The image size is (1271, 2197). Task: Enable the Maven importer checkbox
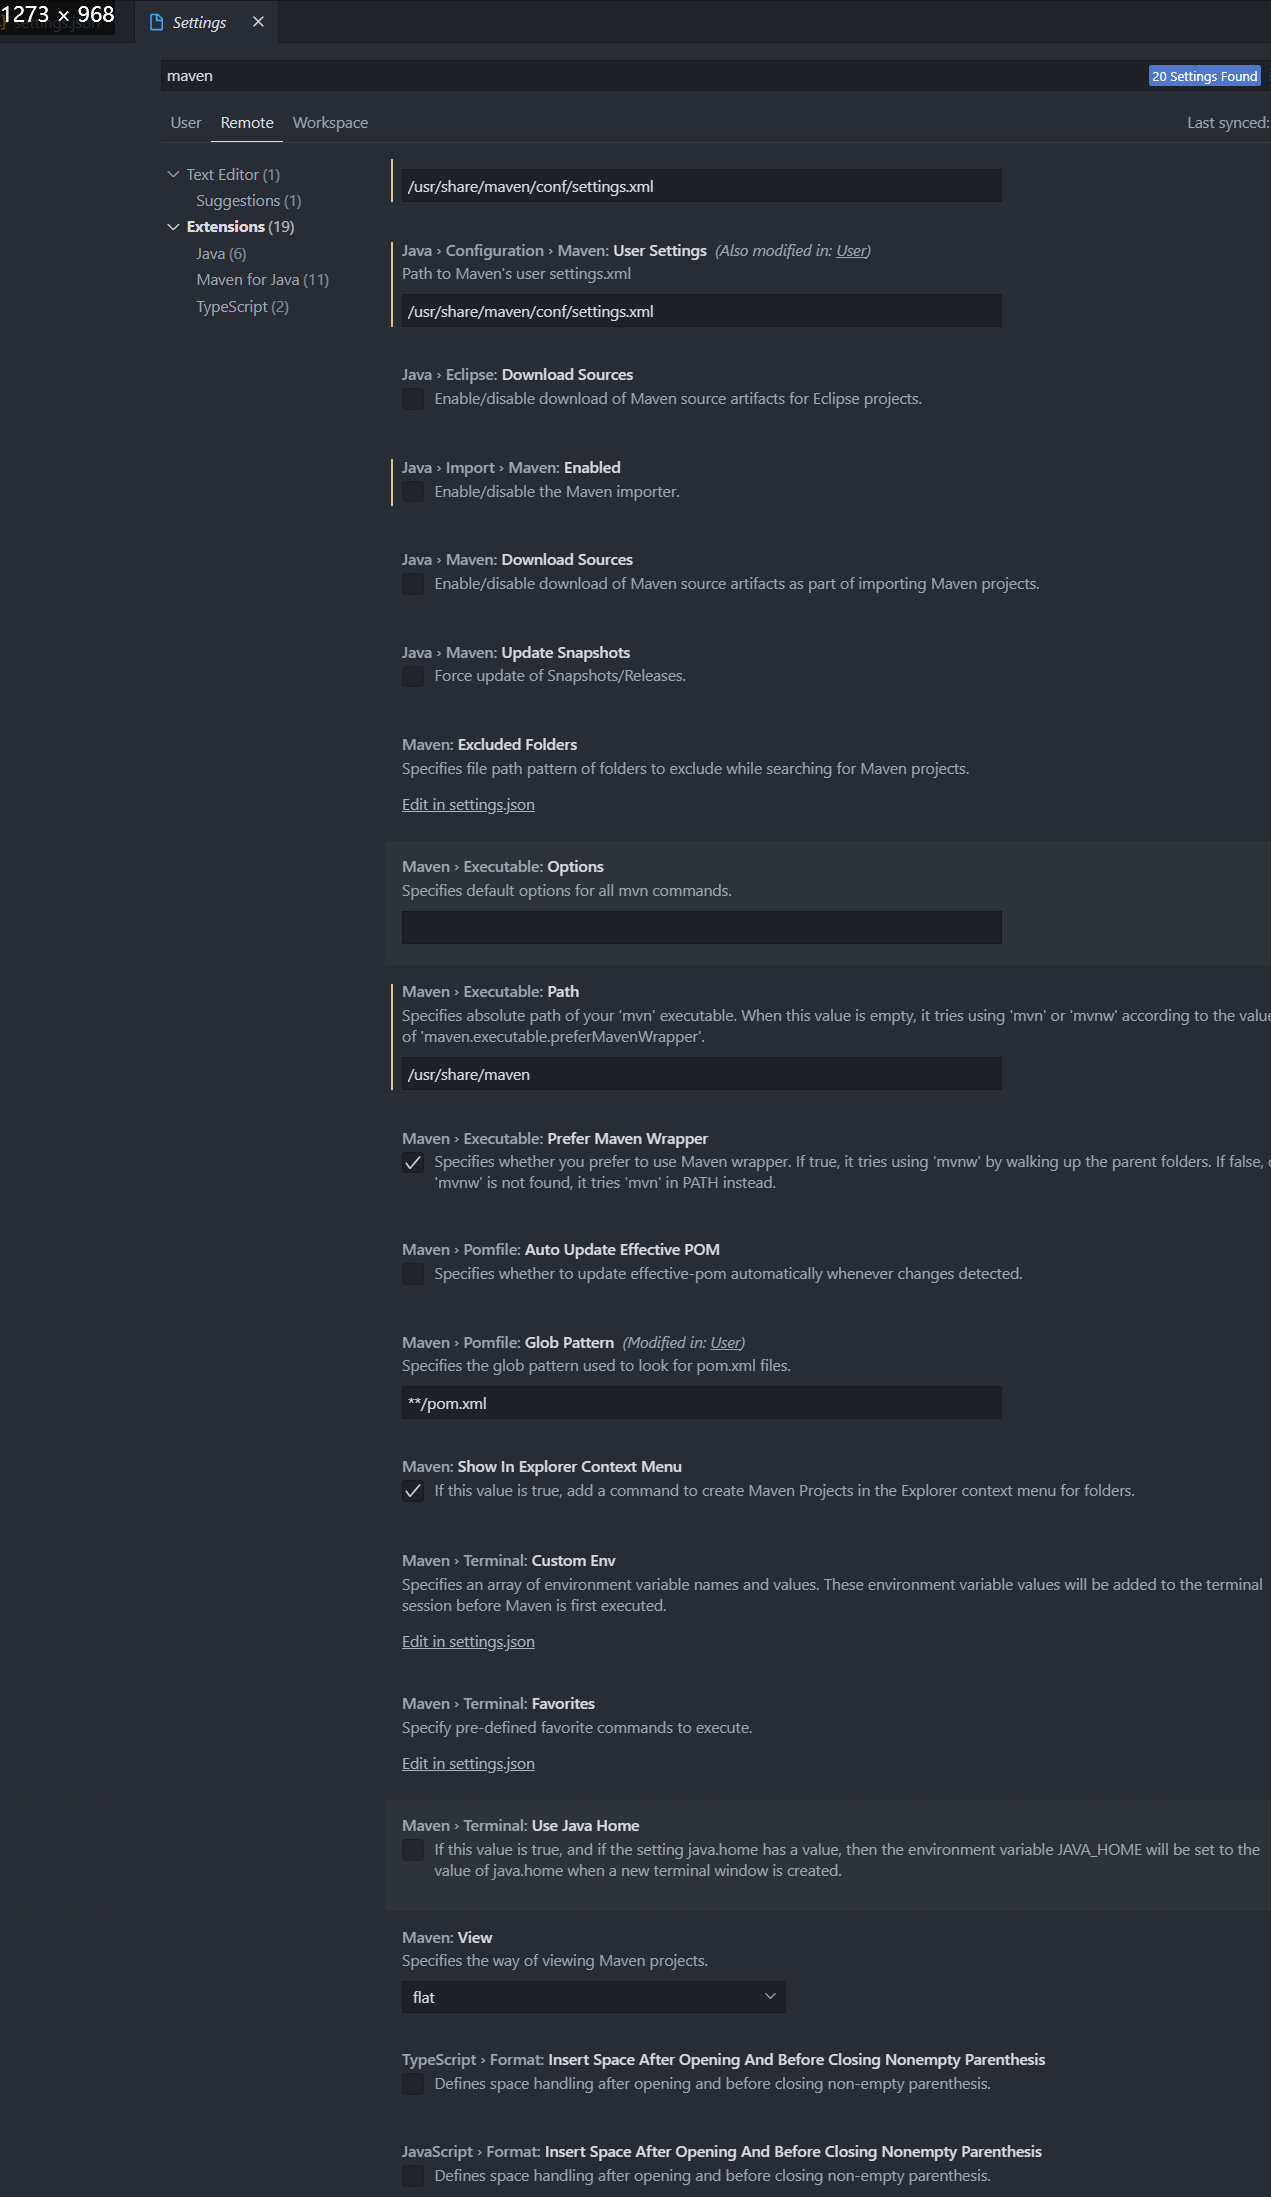point(413,492)
